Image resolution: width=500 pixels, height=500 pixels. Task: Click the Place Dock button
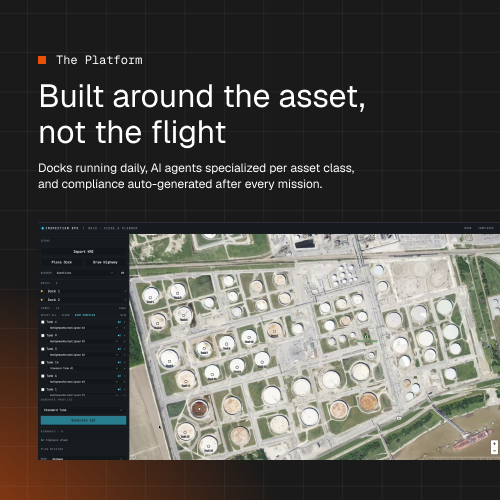click(62, 262)
